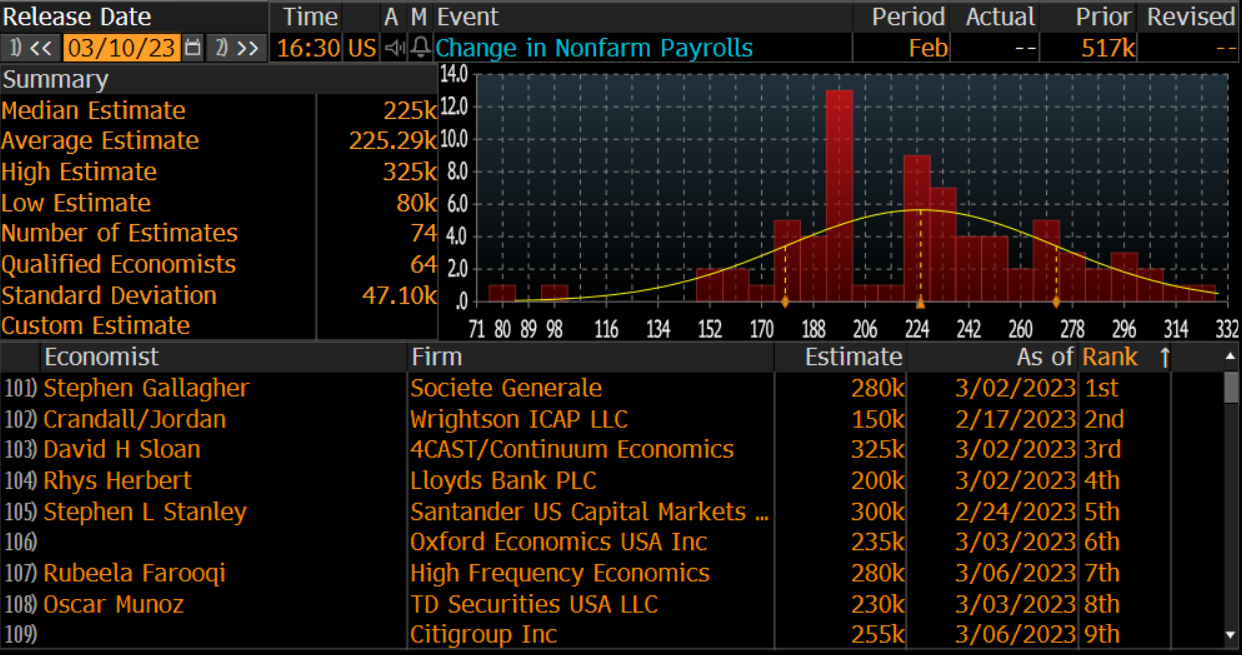
Task: Click the US country code
Action: (x=361, y=48)
